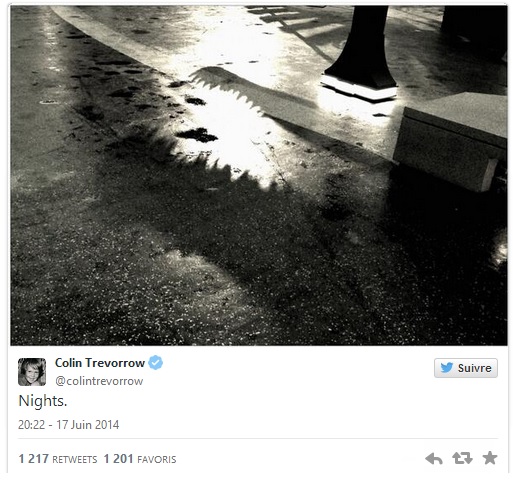The image size is (518, 496).
Task: Click the RETWEETS label
Action: 75,460
